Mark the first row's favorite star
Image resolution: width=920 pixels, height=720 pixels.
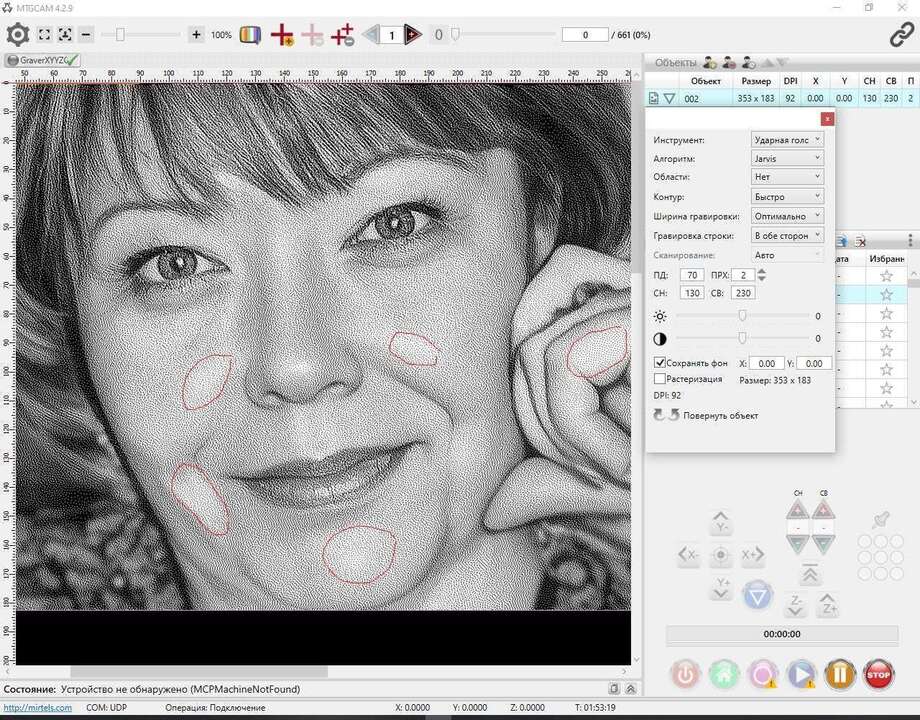click(886, 275)
